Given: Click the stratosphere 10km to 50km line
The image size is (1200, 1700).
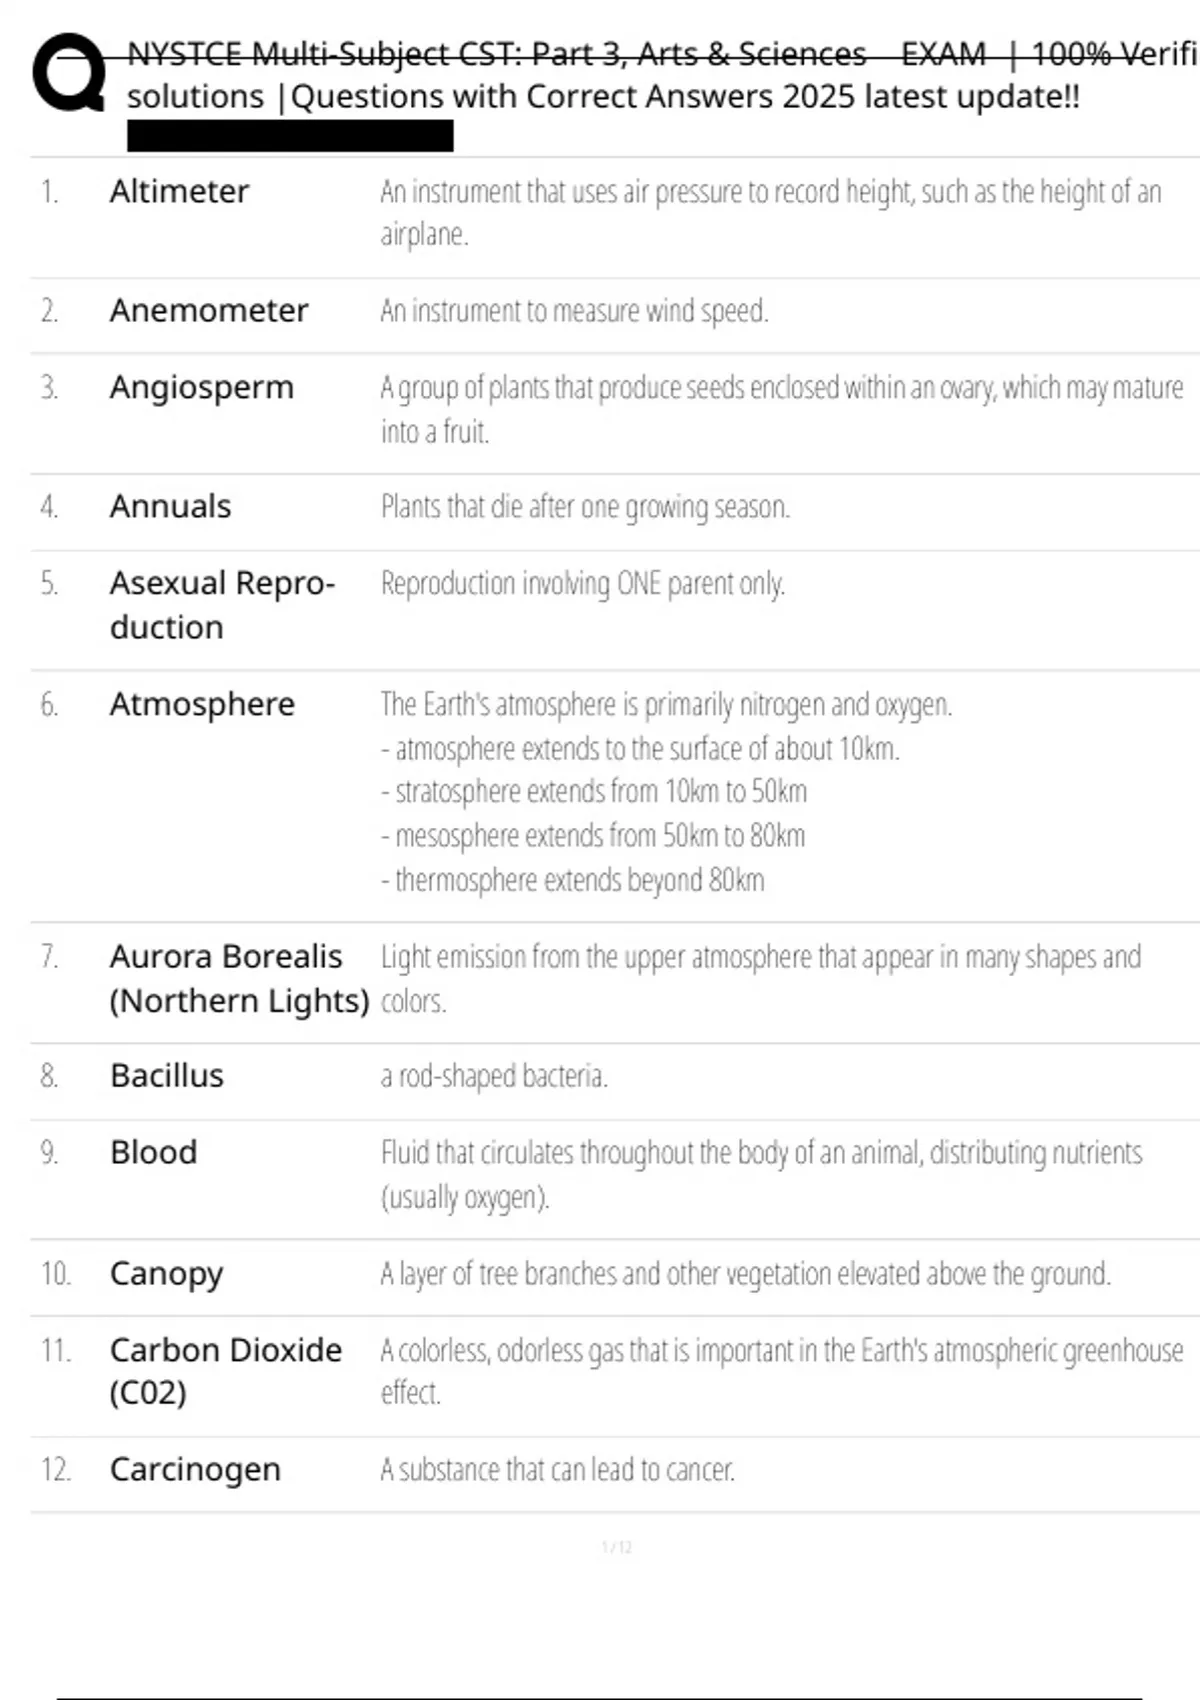Looking at the screenshot, I should click(594, 791).
